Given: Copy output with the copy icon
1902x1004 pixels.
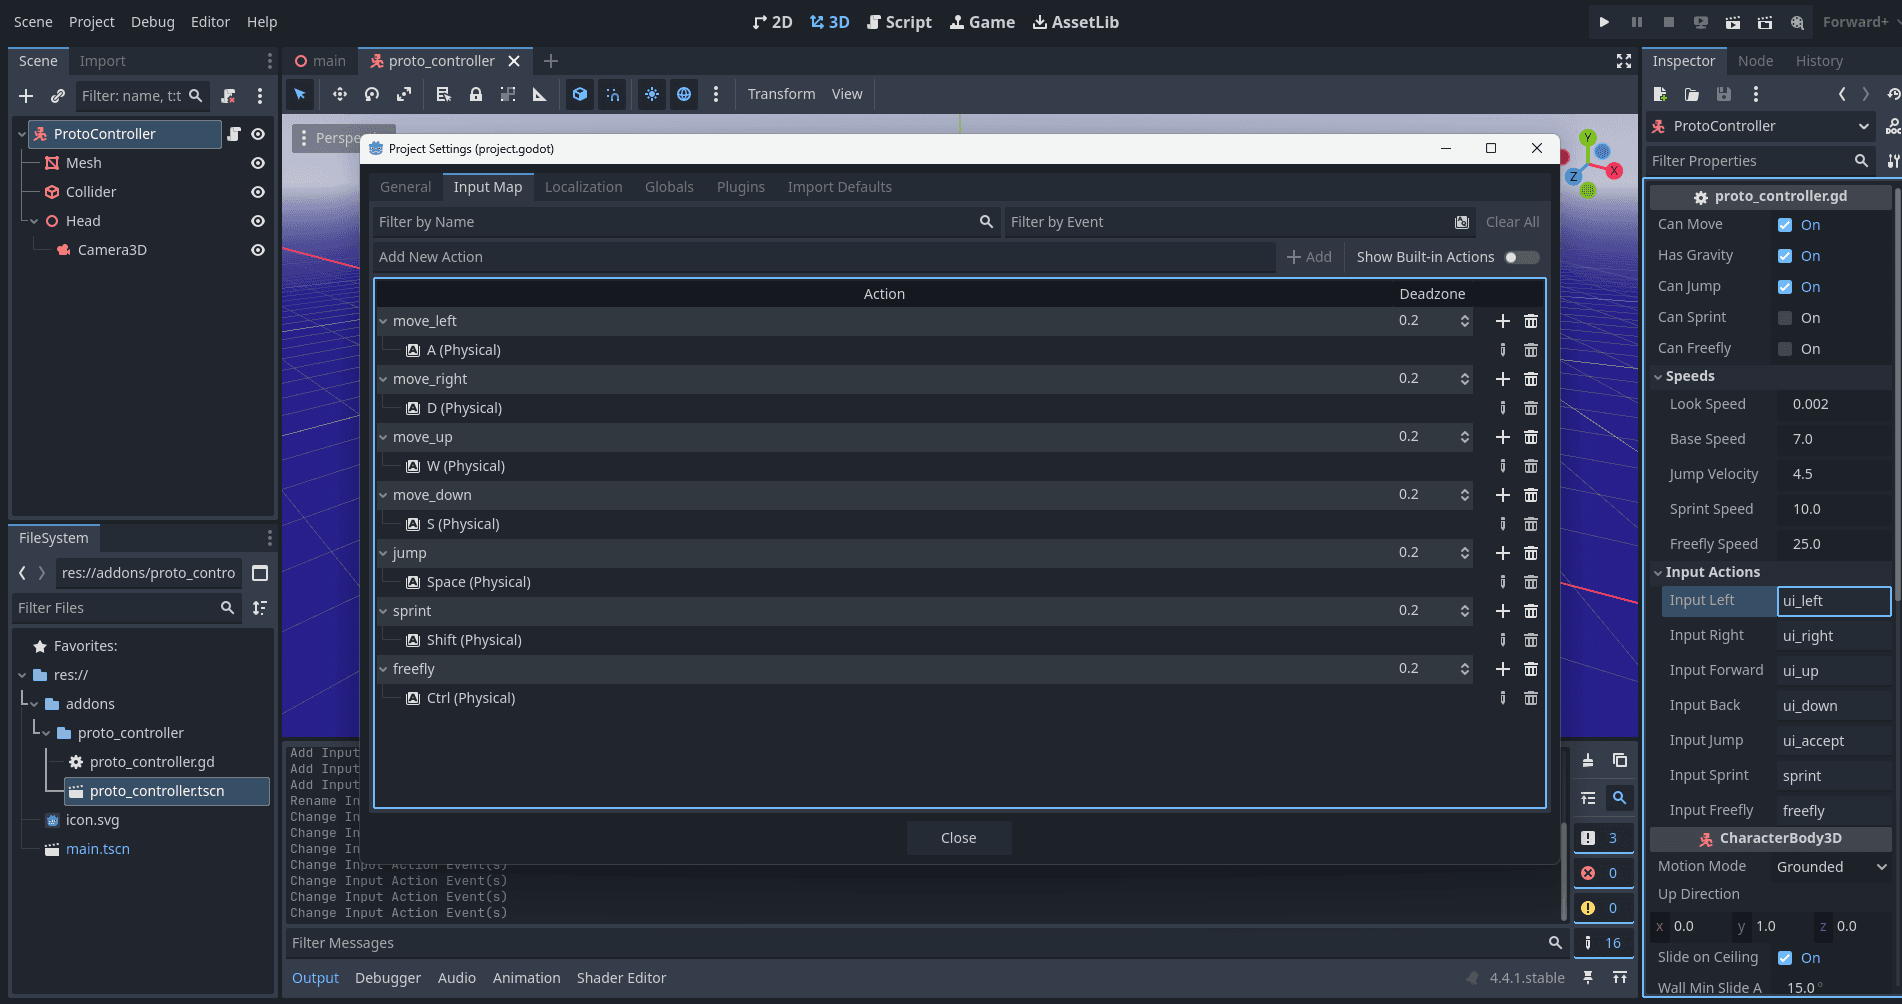Looking at the screenshot, I should tap(1620, 760).
